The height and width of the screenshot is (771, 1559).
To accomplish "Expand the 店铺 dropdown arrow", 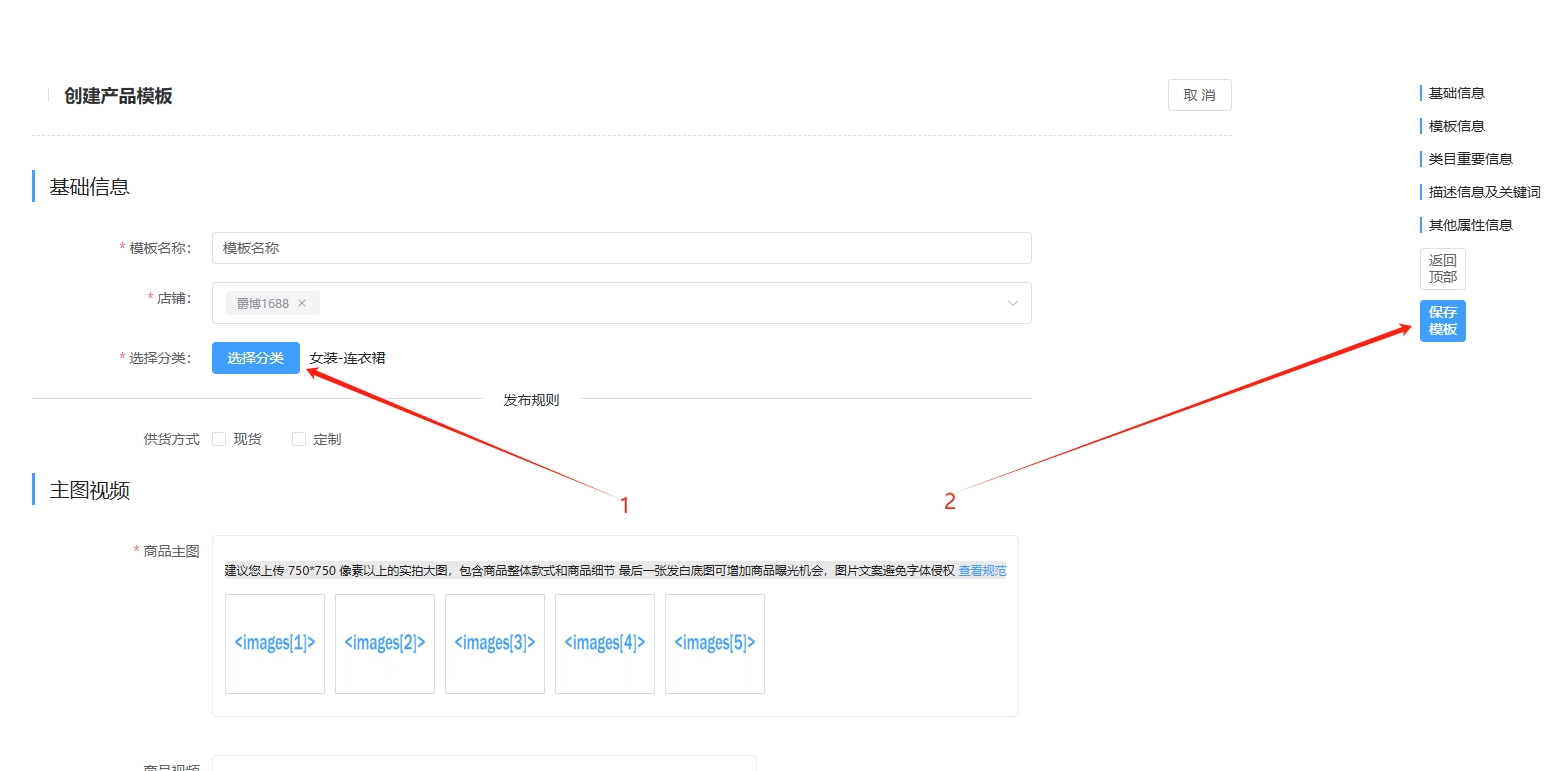I will (1012, 303).
